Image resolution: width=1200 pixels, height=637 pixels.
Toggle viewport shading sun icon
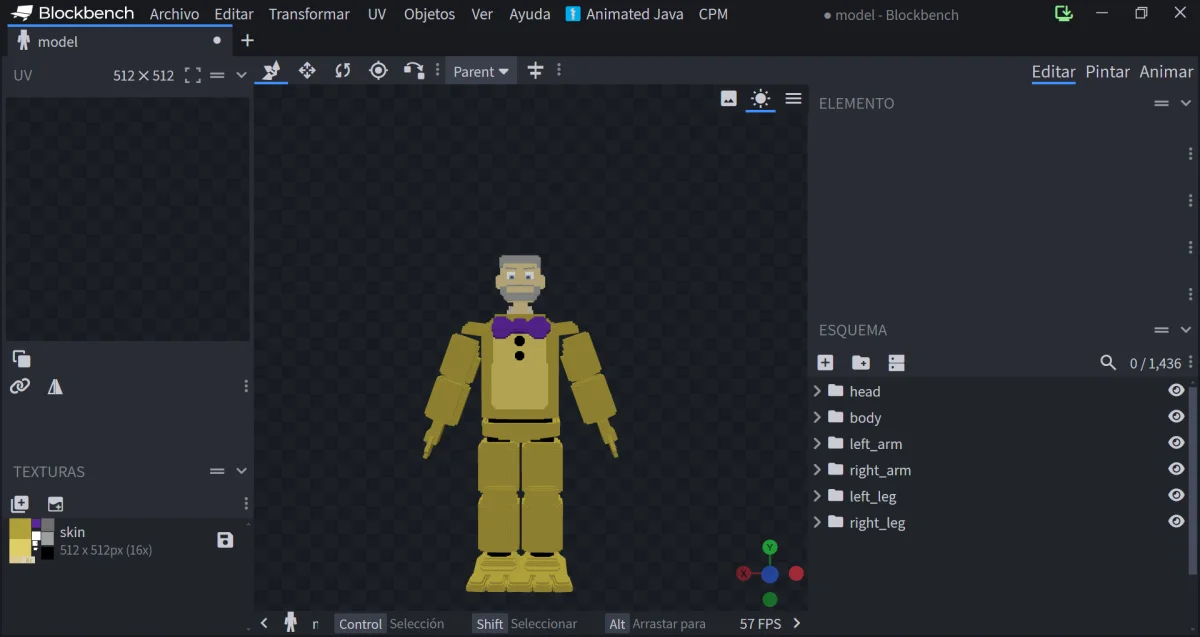click(761, 98)
